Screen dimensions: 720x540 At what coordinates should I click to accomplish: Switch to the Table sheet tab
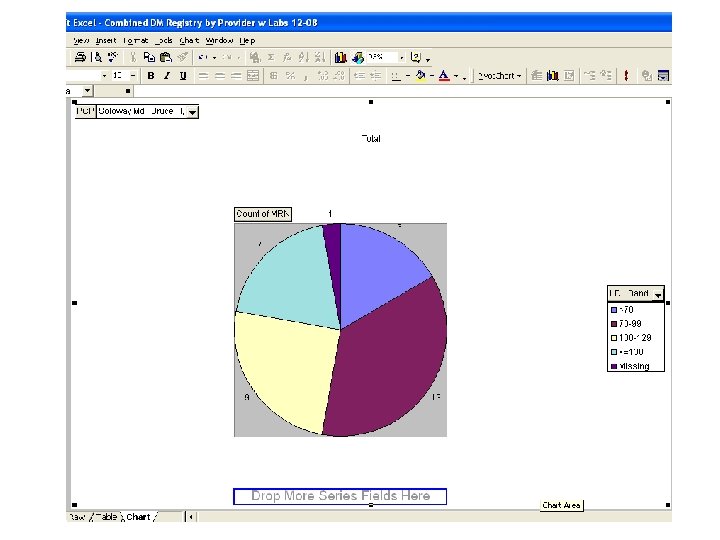click(x=106, y=517)
